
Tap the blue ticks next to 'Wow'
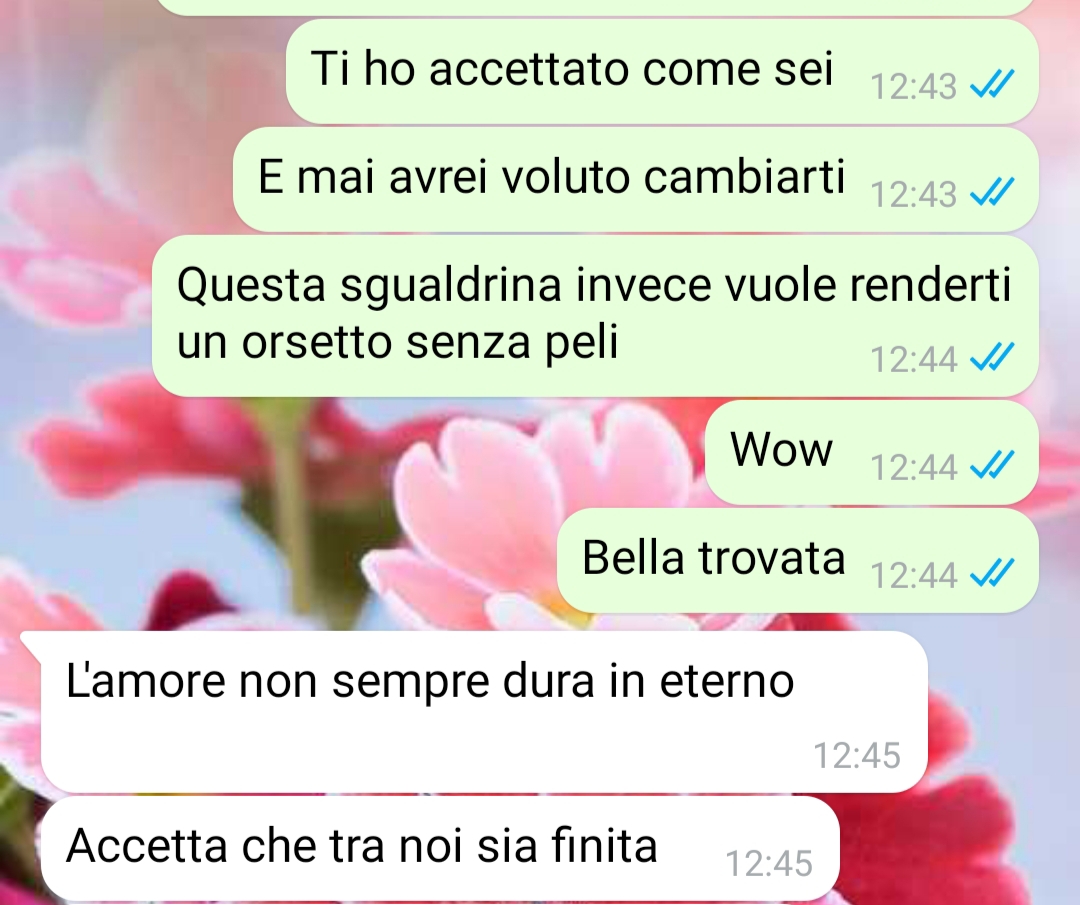point(992,465)
